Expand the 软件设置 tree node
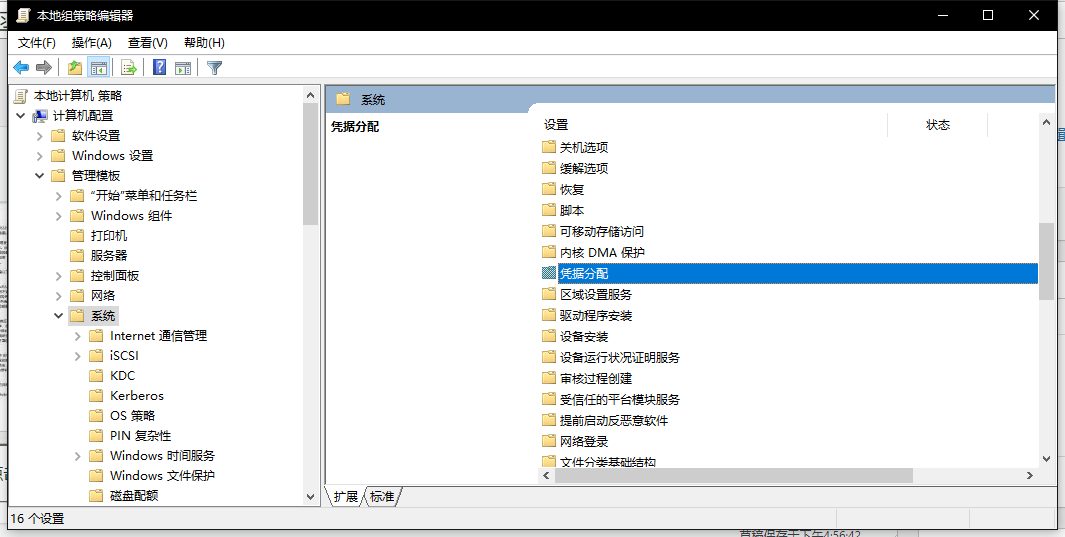The height and width of the screenshot is (537, 1065). click(40, 136)
